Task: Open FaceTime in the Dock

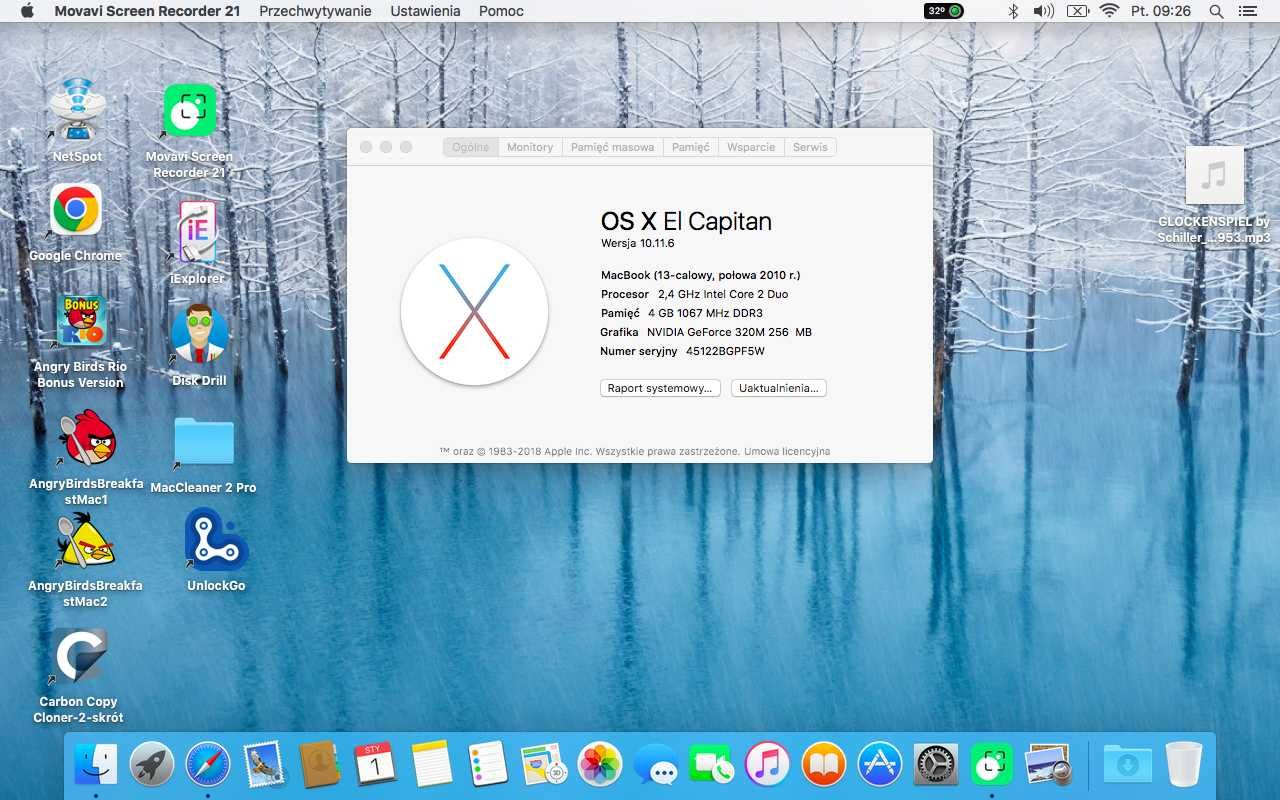Action: point(712,765)
